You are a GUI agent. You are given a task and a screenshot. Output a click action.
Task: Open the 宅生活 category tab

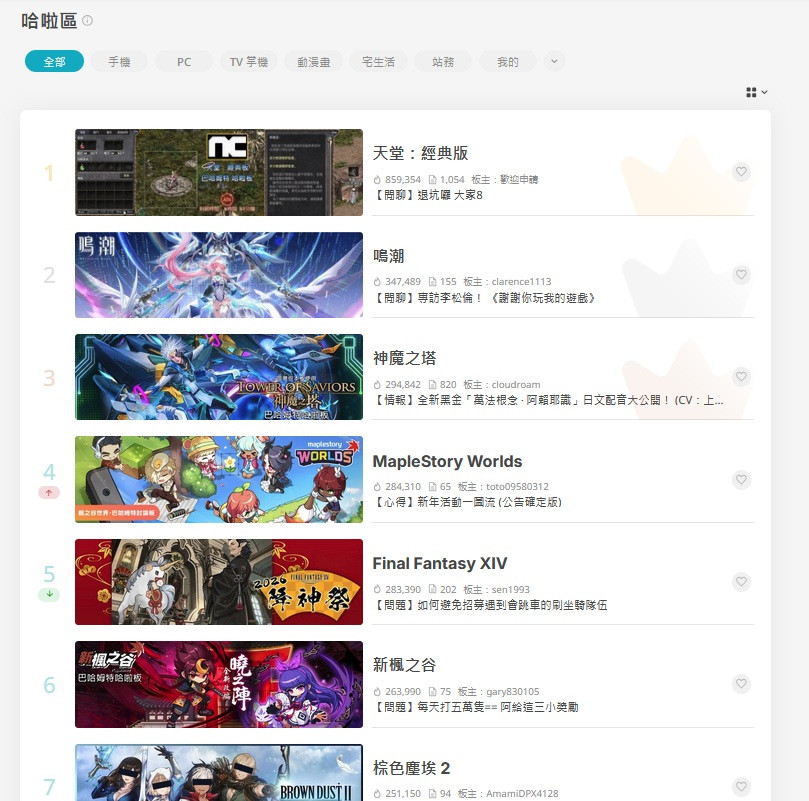tap(378, 61)
